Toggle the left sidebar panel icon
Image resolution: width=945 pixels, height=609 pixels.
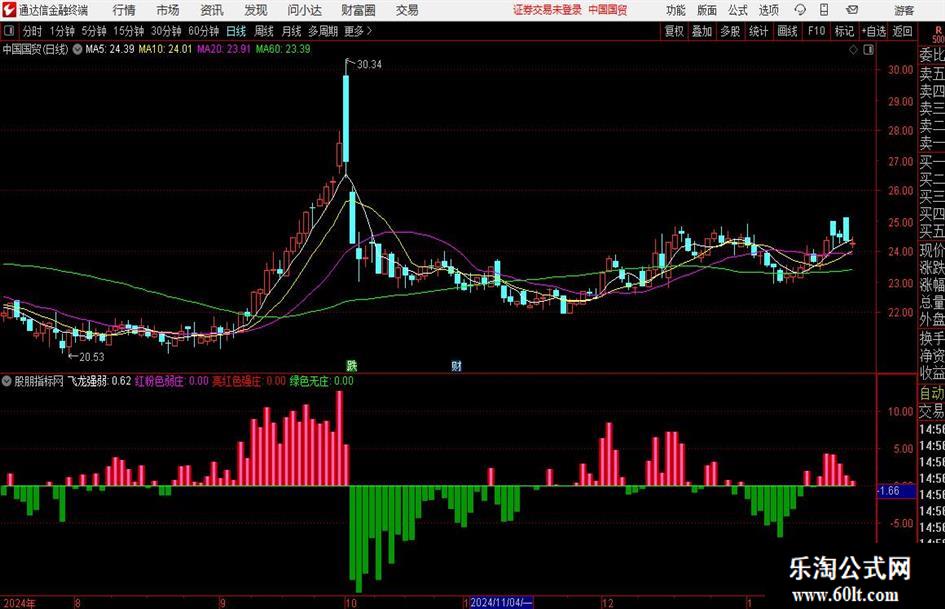tap(8, 31)
